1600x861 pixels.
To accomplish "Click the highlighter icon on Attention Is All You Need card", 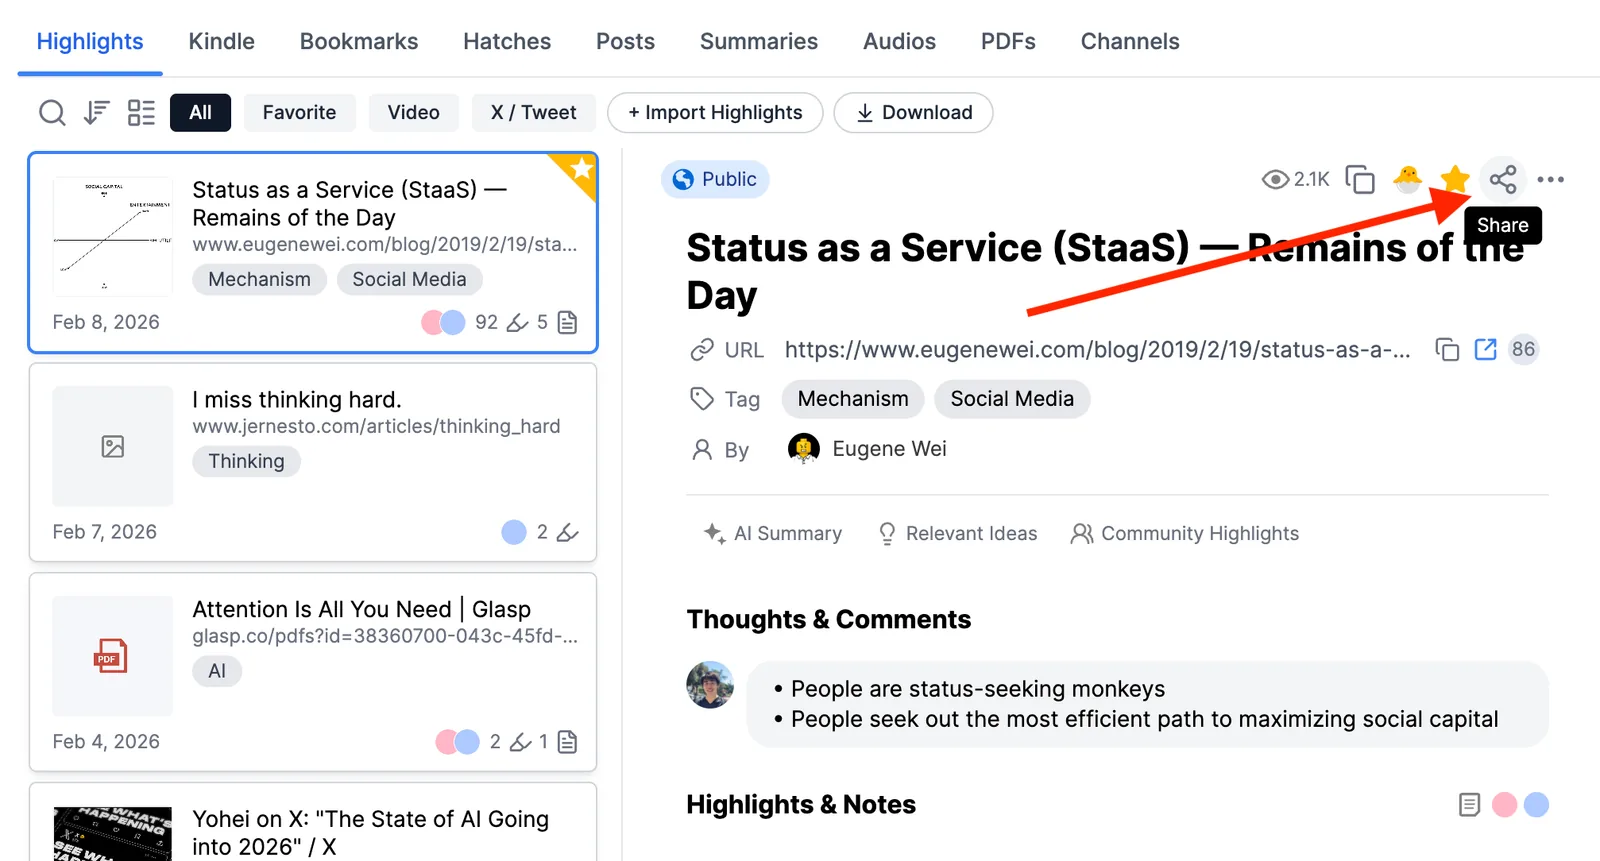I will pos(520,742).
